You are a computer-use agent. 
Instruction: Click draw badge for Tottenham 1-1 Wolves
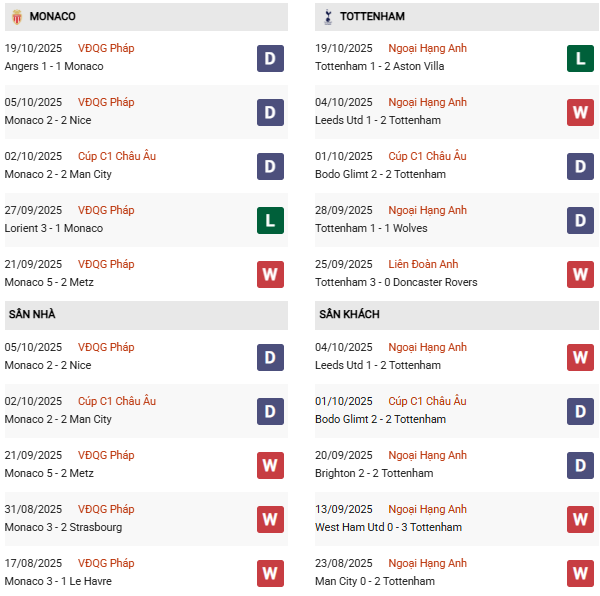pyautogui.click(x=580, y=220)
